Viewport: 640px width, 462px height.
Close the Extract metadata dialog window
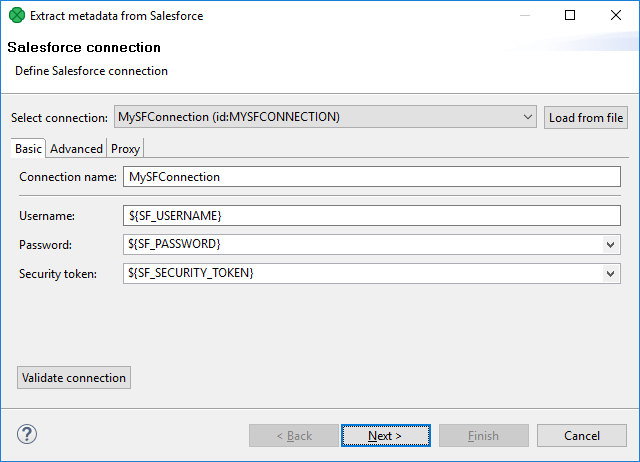pyautogui.click(x=616, y=16)
